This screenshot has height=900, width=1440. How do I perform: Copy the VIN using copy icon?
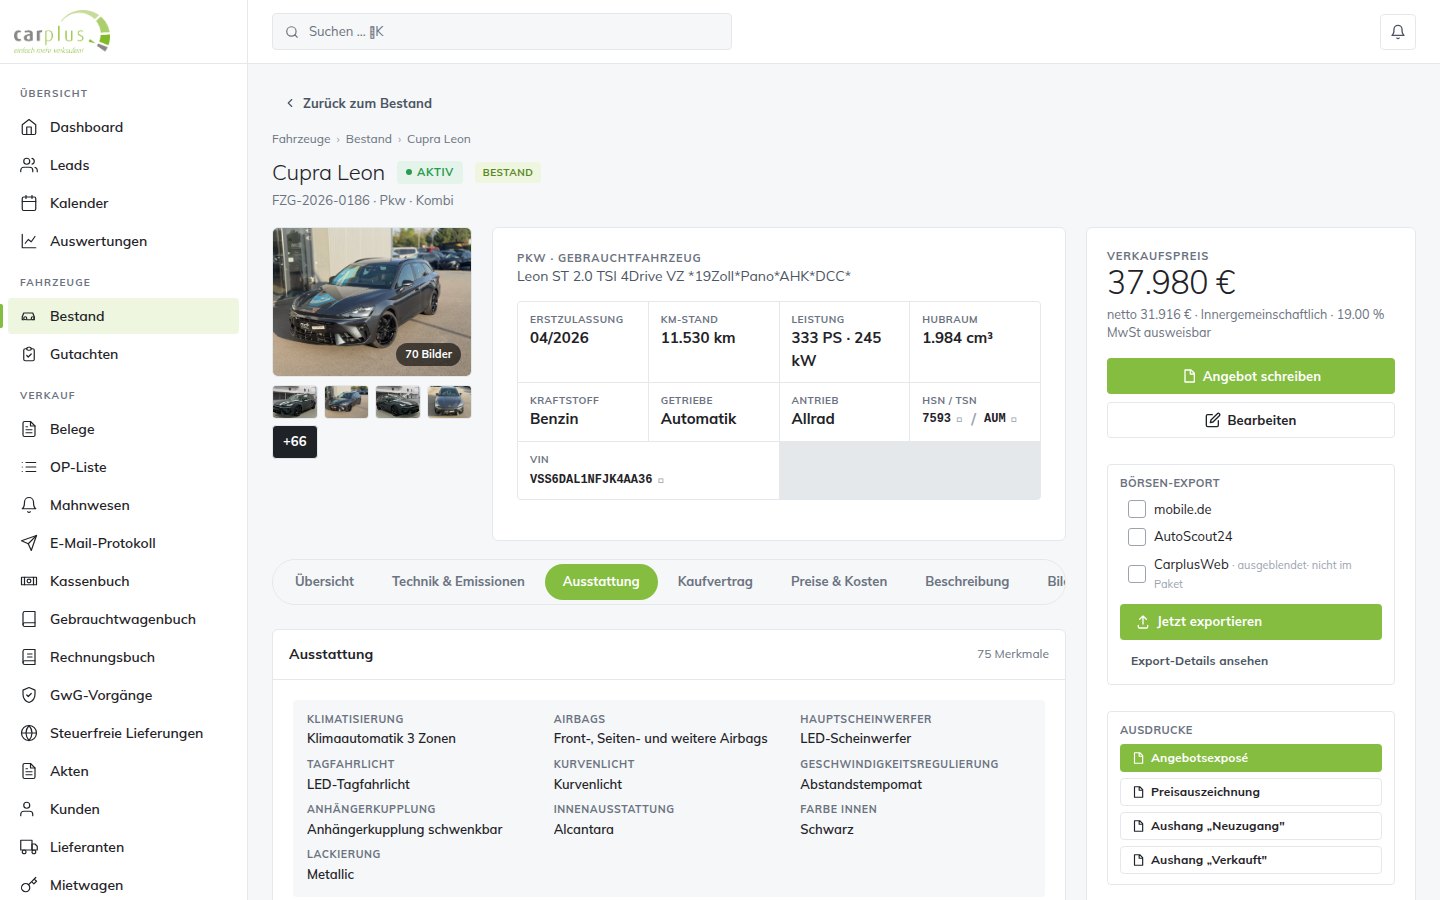point(661,480)
